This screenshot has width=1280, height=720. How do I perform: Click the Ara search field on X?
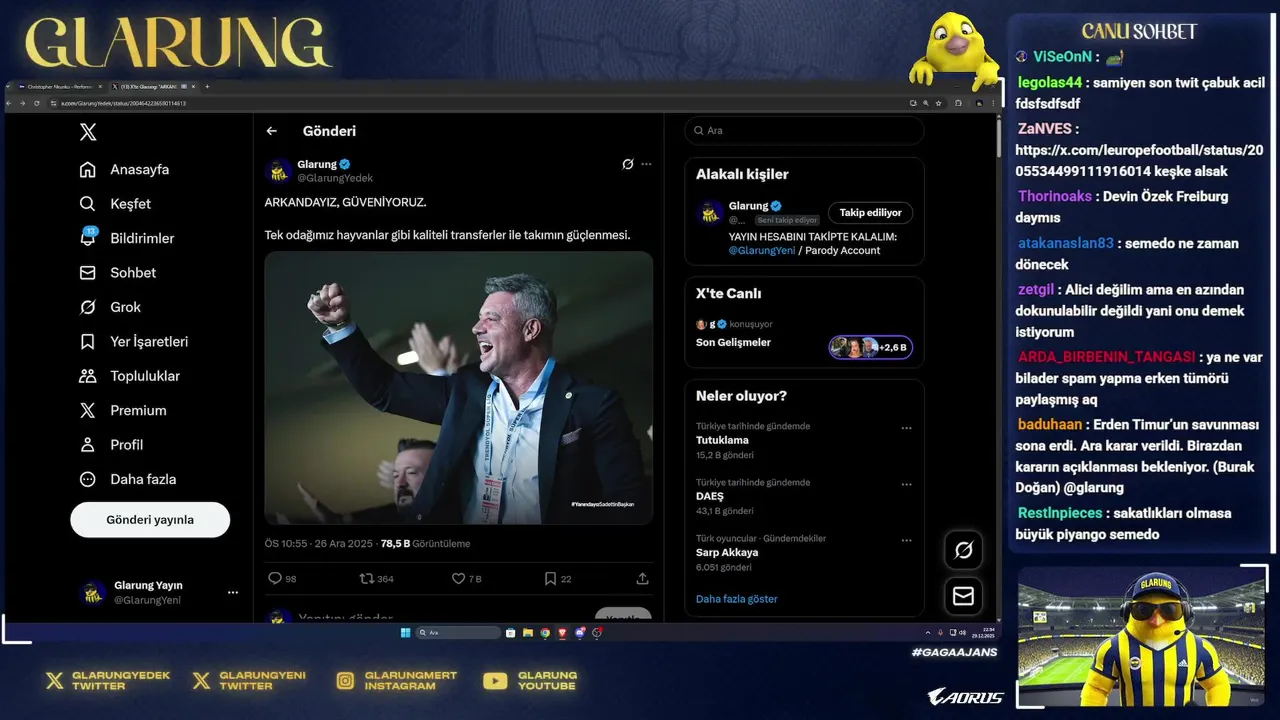click(x=804, y=131)
